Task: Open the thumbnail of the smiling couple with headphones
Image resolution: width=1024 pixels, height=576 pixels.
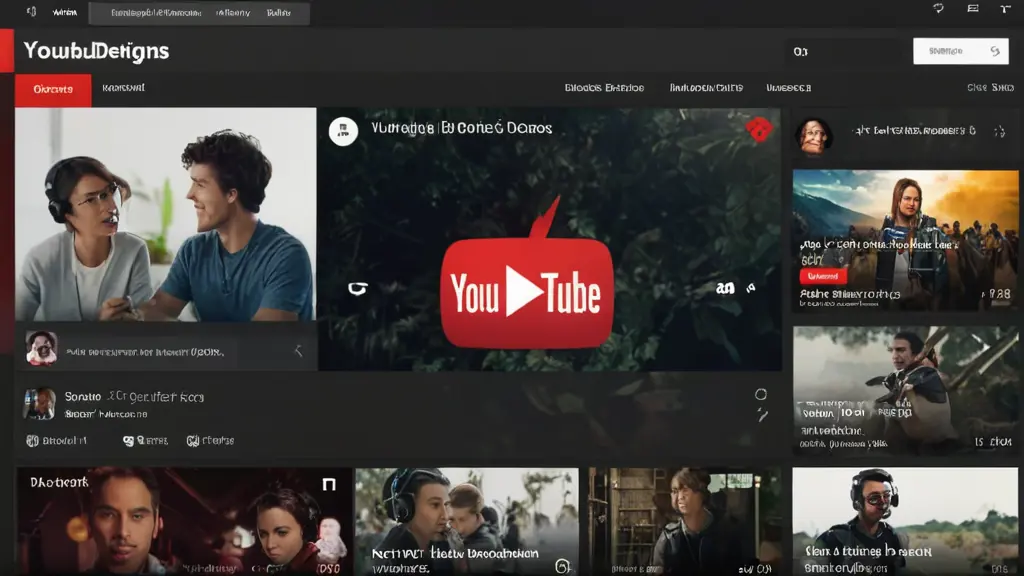Action: [165, 214]
